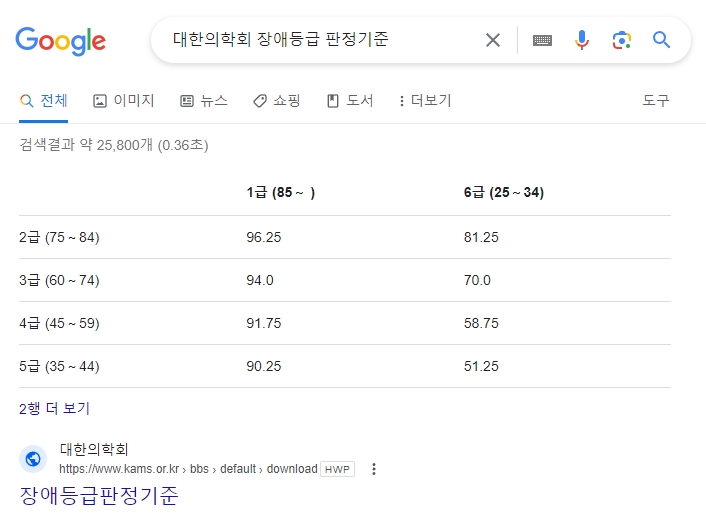Select the 2급 (75 ~ 84) row label
The height and width of the screenshot is (525, 706).
point(59,237)
